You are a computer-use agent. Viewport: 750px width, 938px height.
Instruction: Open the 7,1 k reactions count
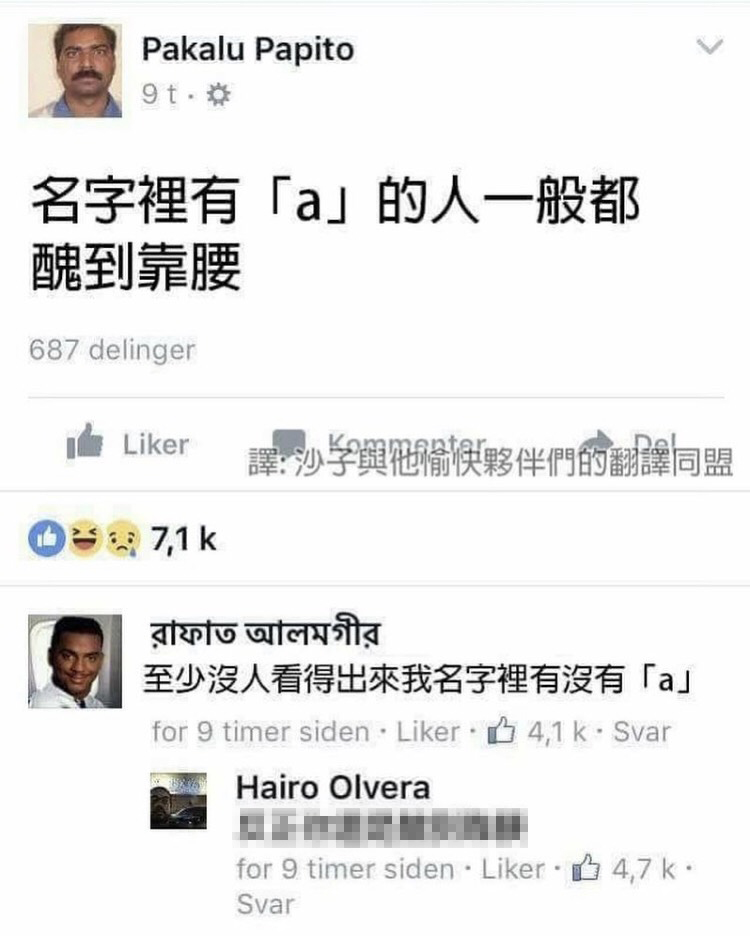183,539
